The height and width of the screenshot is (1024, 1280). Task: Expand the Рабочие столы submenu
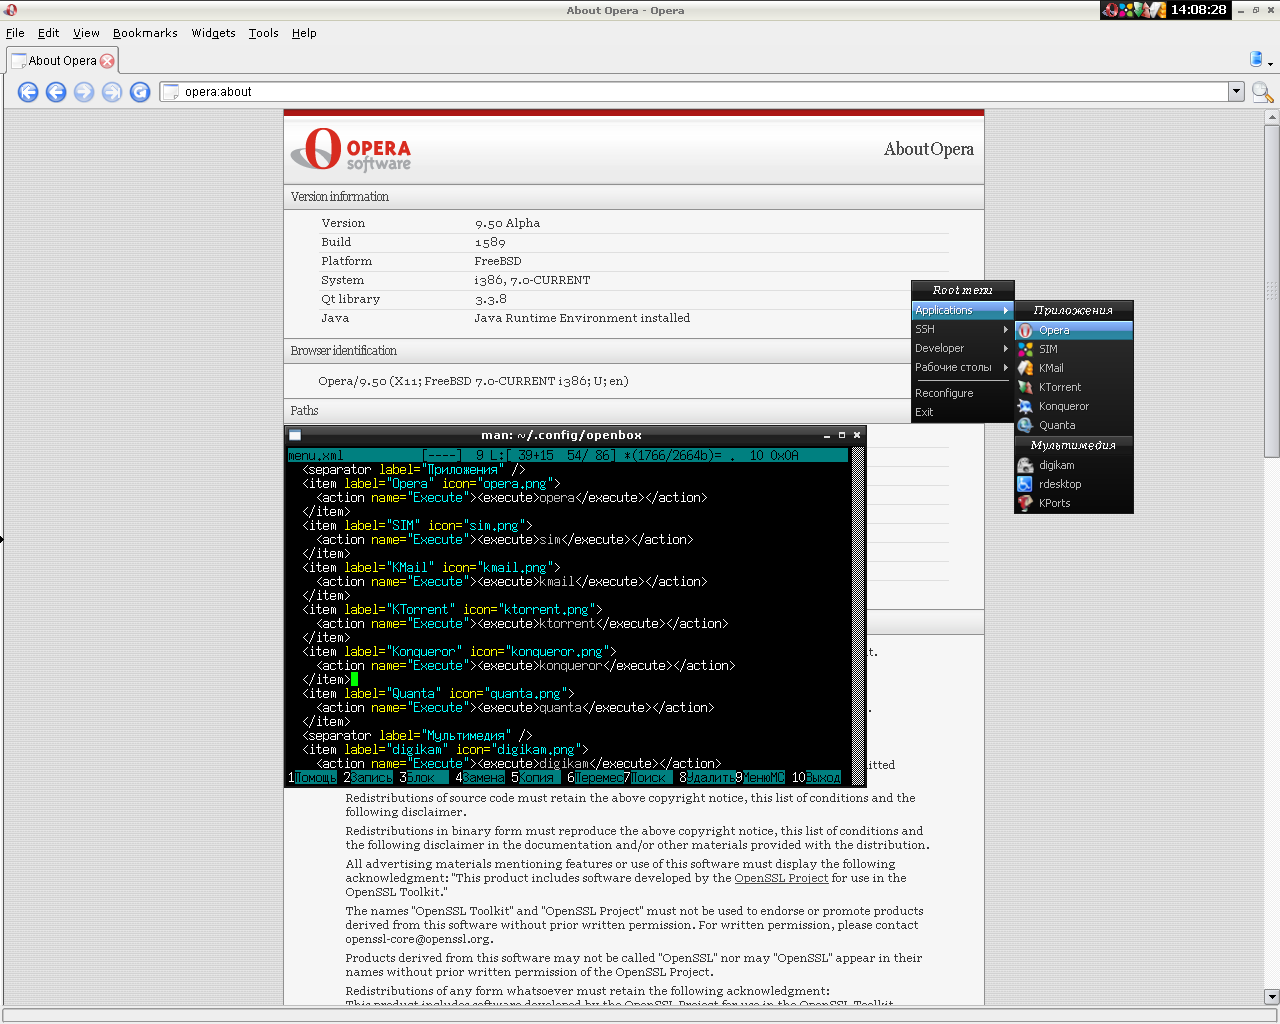(962, 368)
